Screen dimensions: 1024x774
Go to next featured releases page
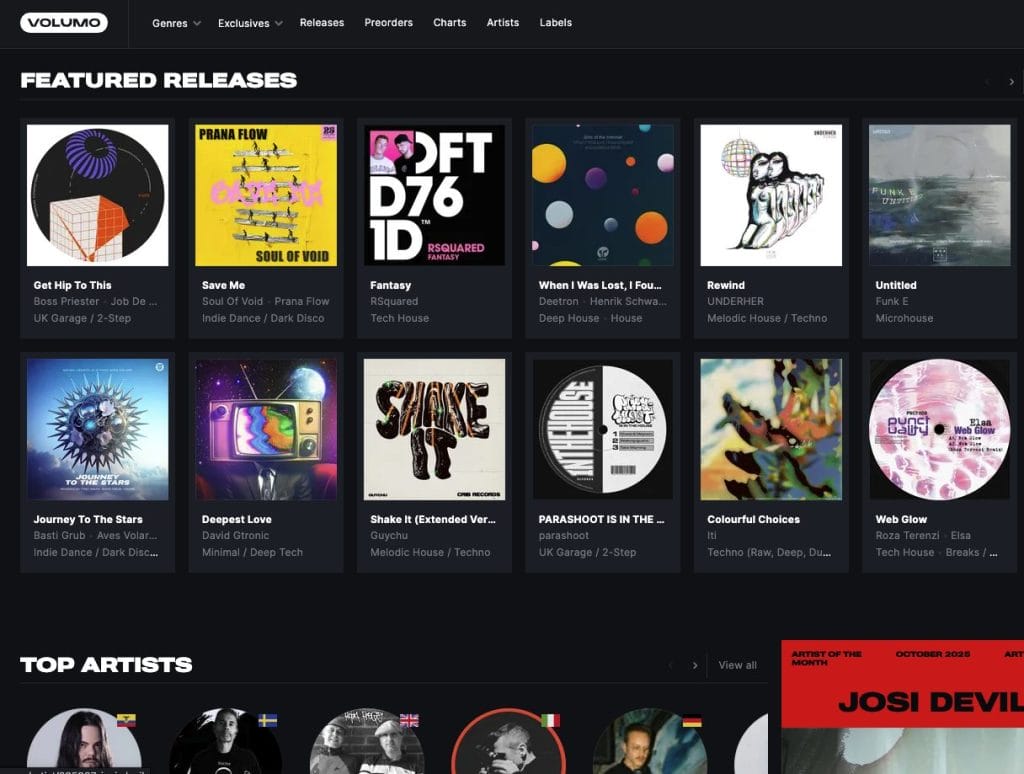tap(1011, 81)
